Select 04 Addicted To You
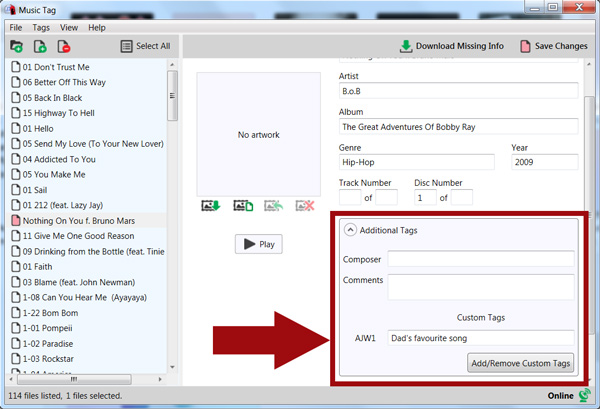This screenshot has width=600, height=409. click(59, 159)
